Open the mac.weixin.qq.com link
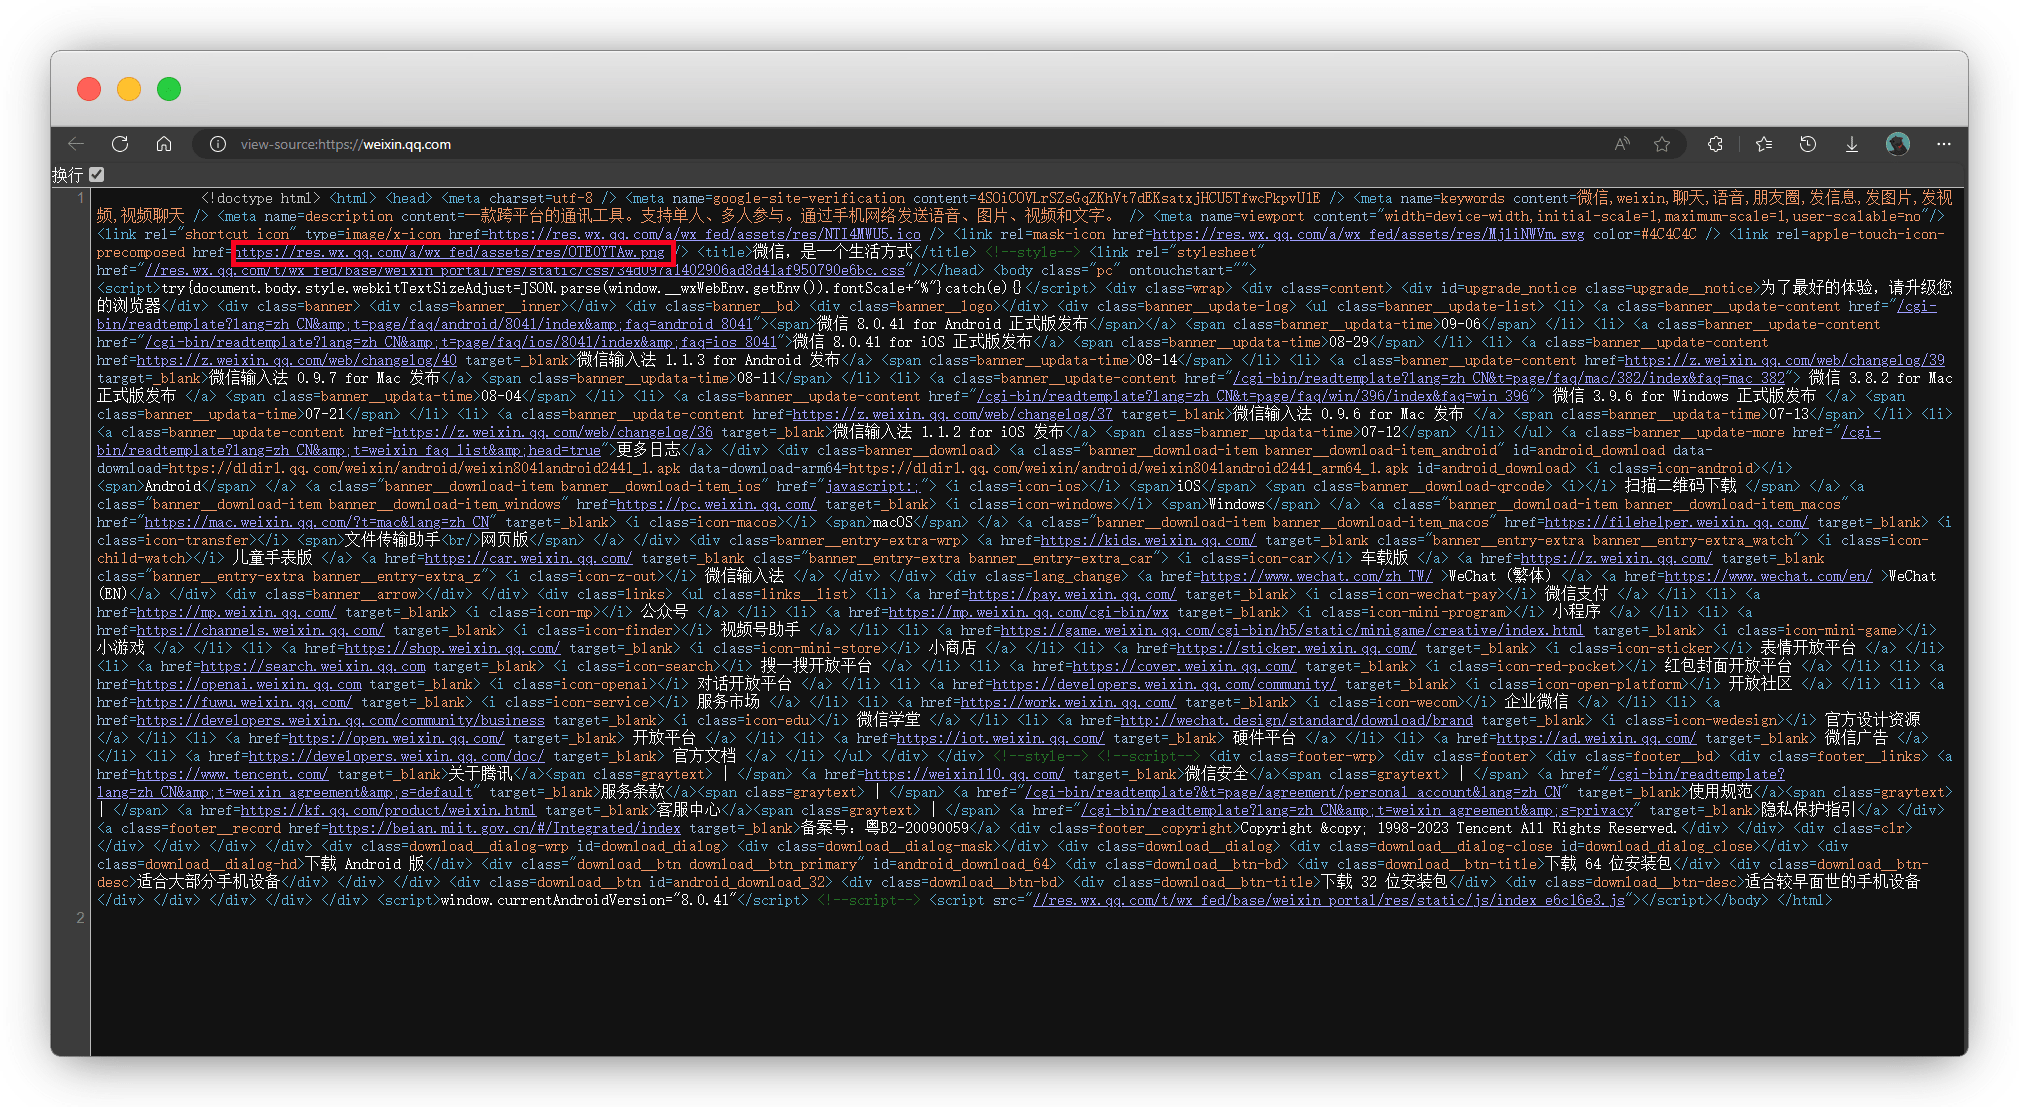The height and width of the screenshot is (1107, 2019). [x=317, y=522]
